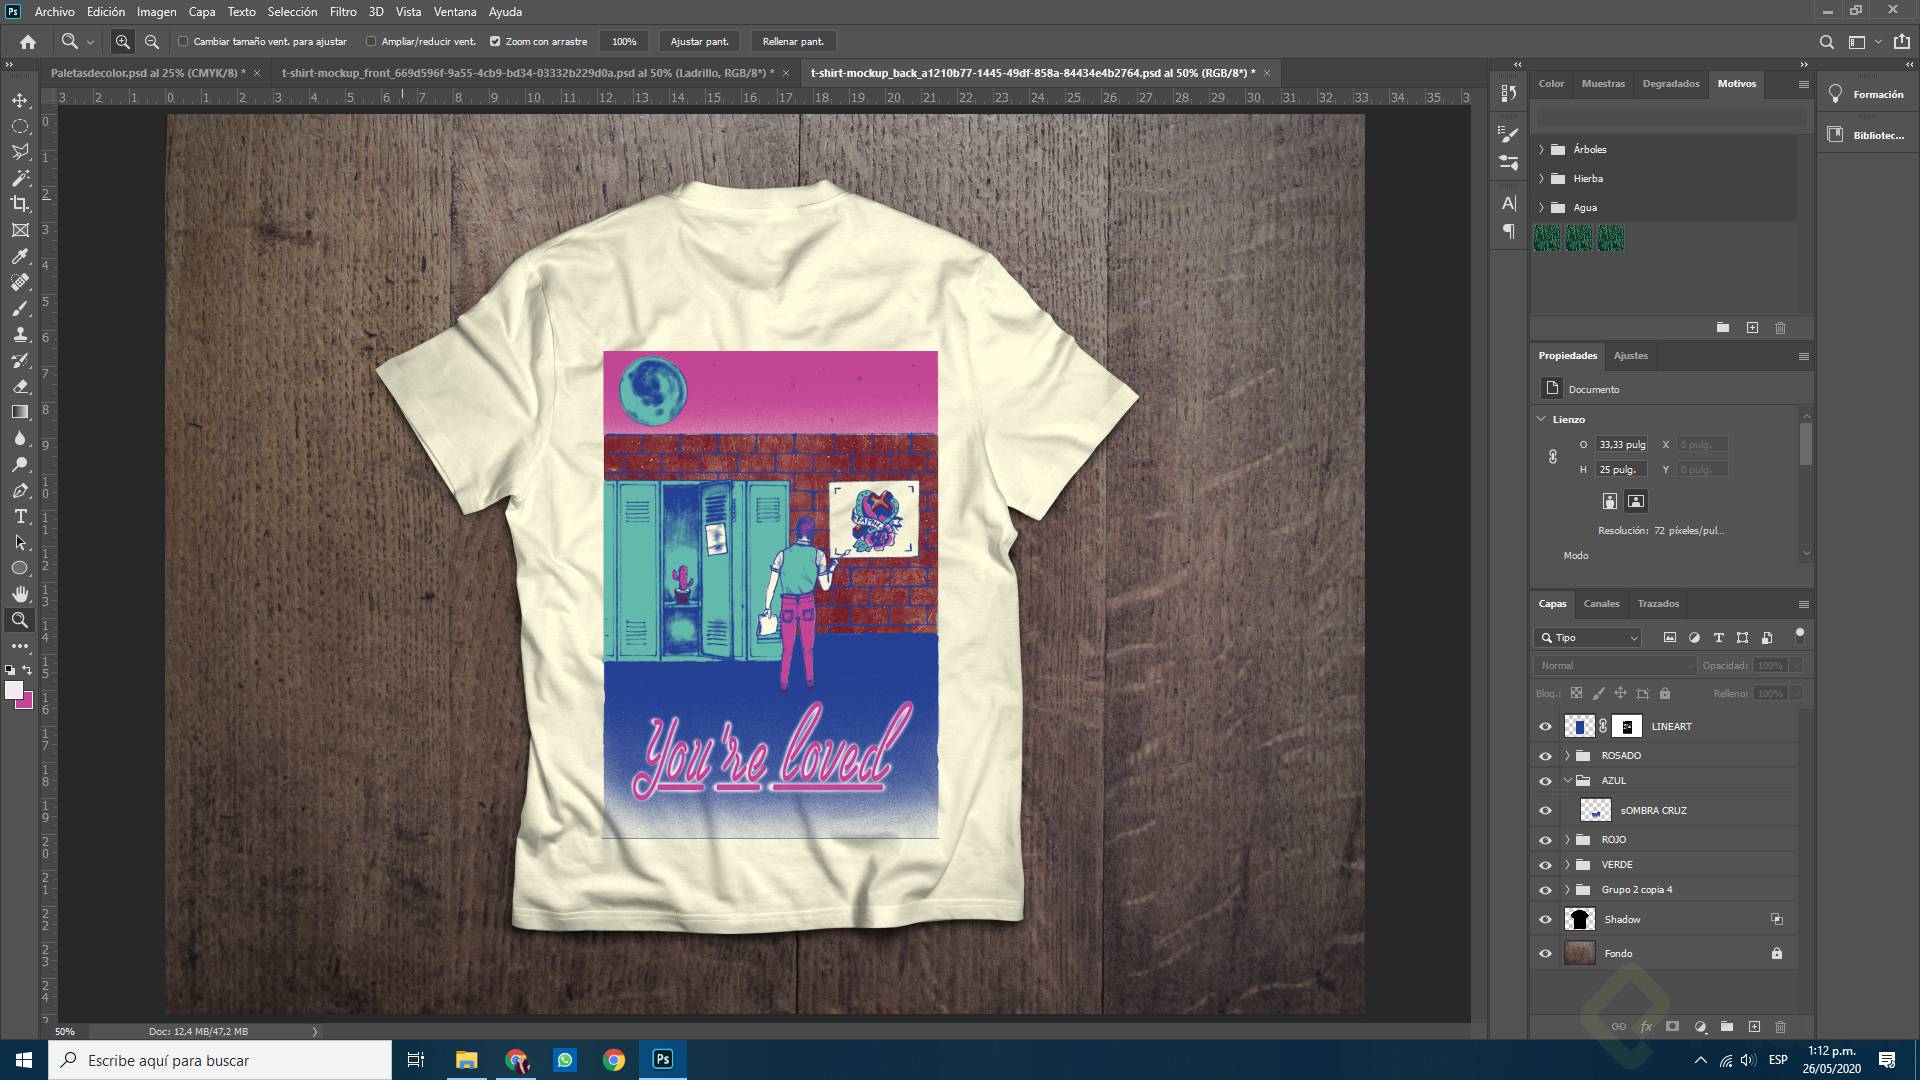This screenshot has height=1080, width=1920.
Task: Enable Cambiar tamaño vent. para ajustar checkbox
Action: click(x=183, y=42)
